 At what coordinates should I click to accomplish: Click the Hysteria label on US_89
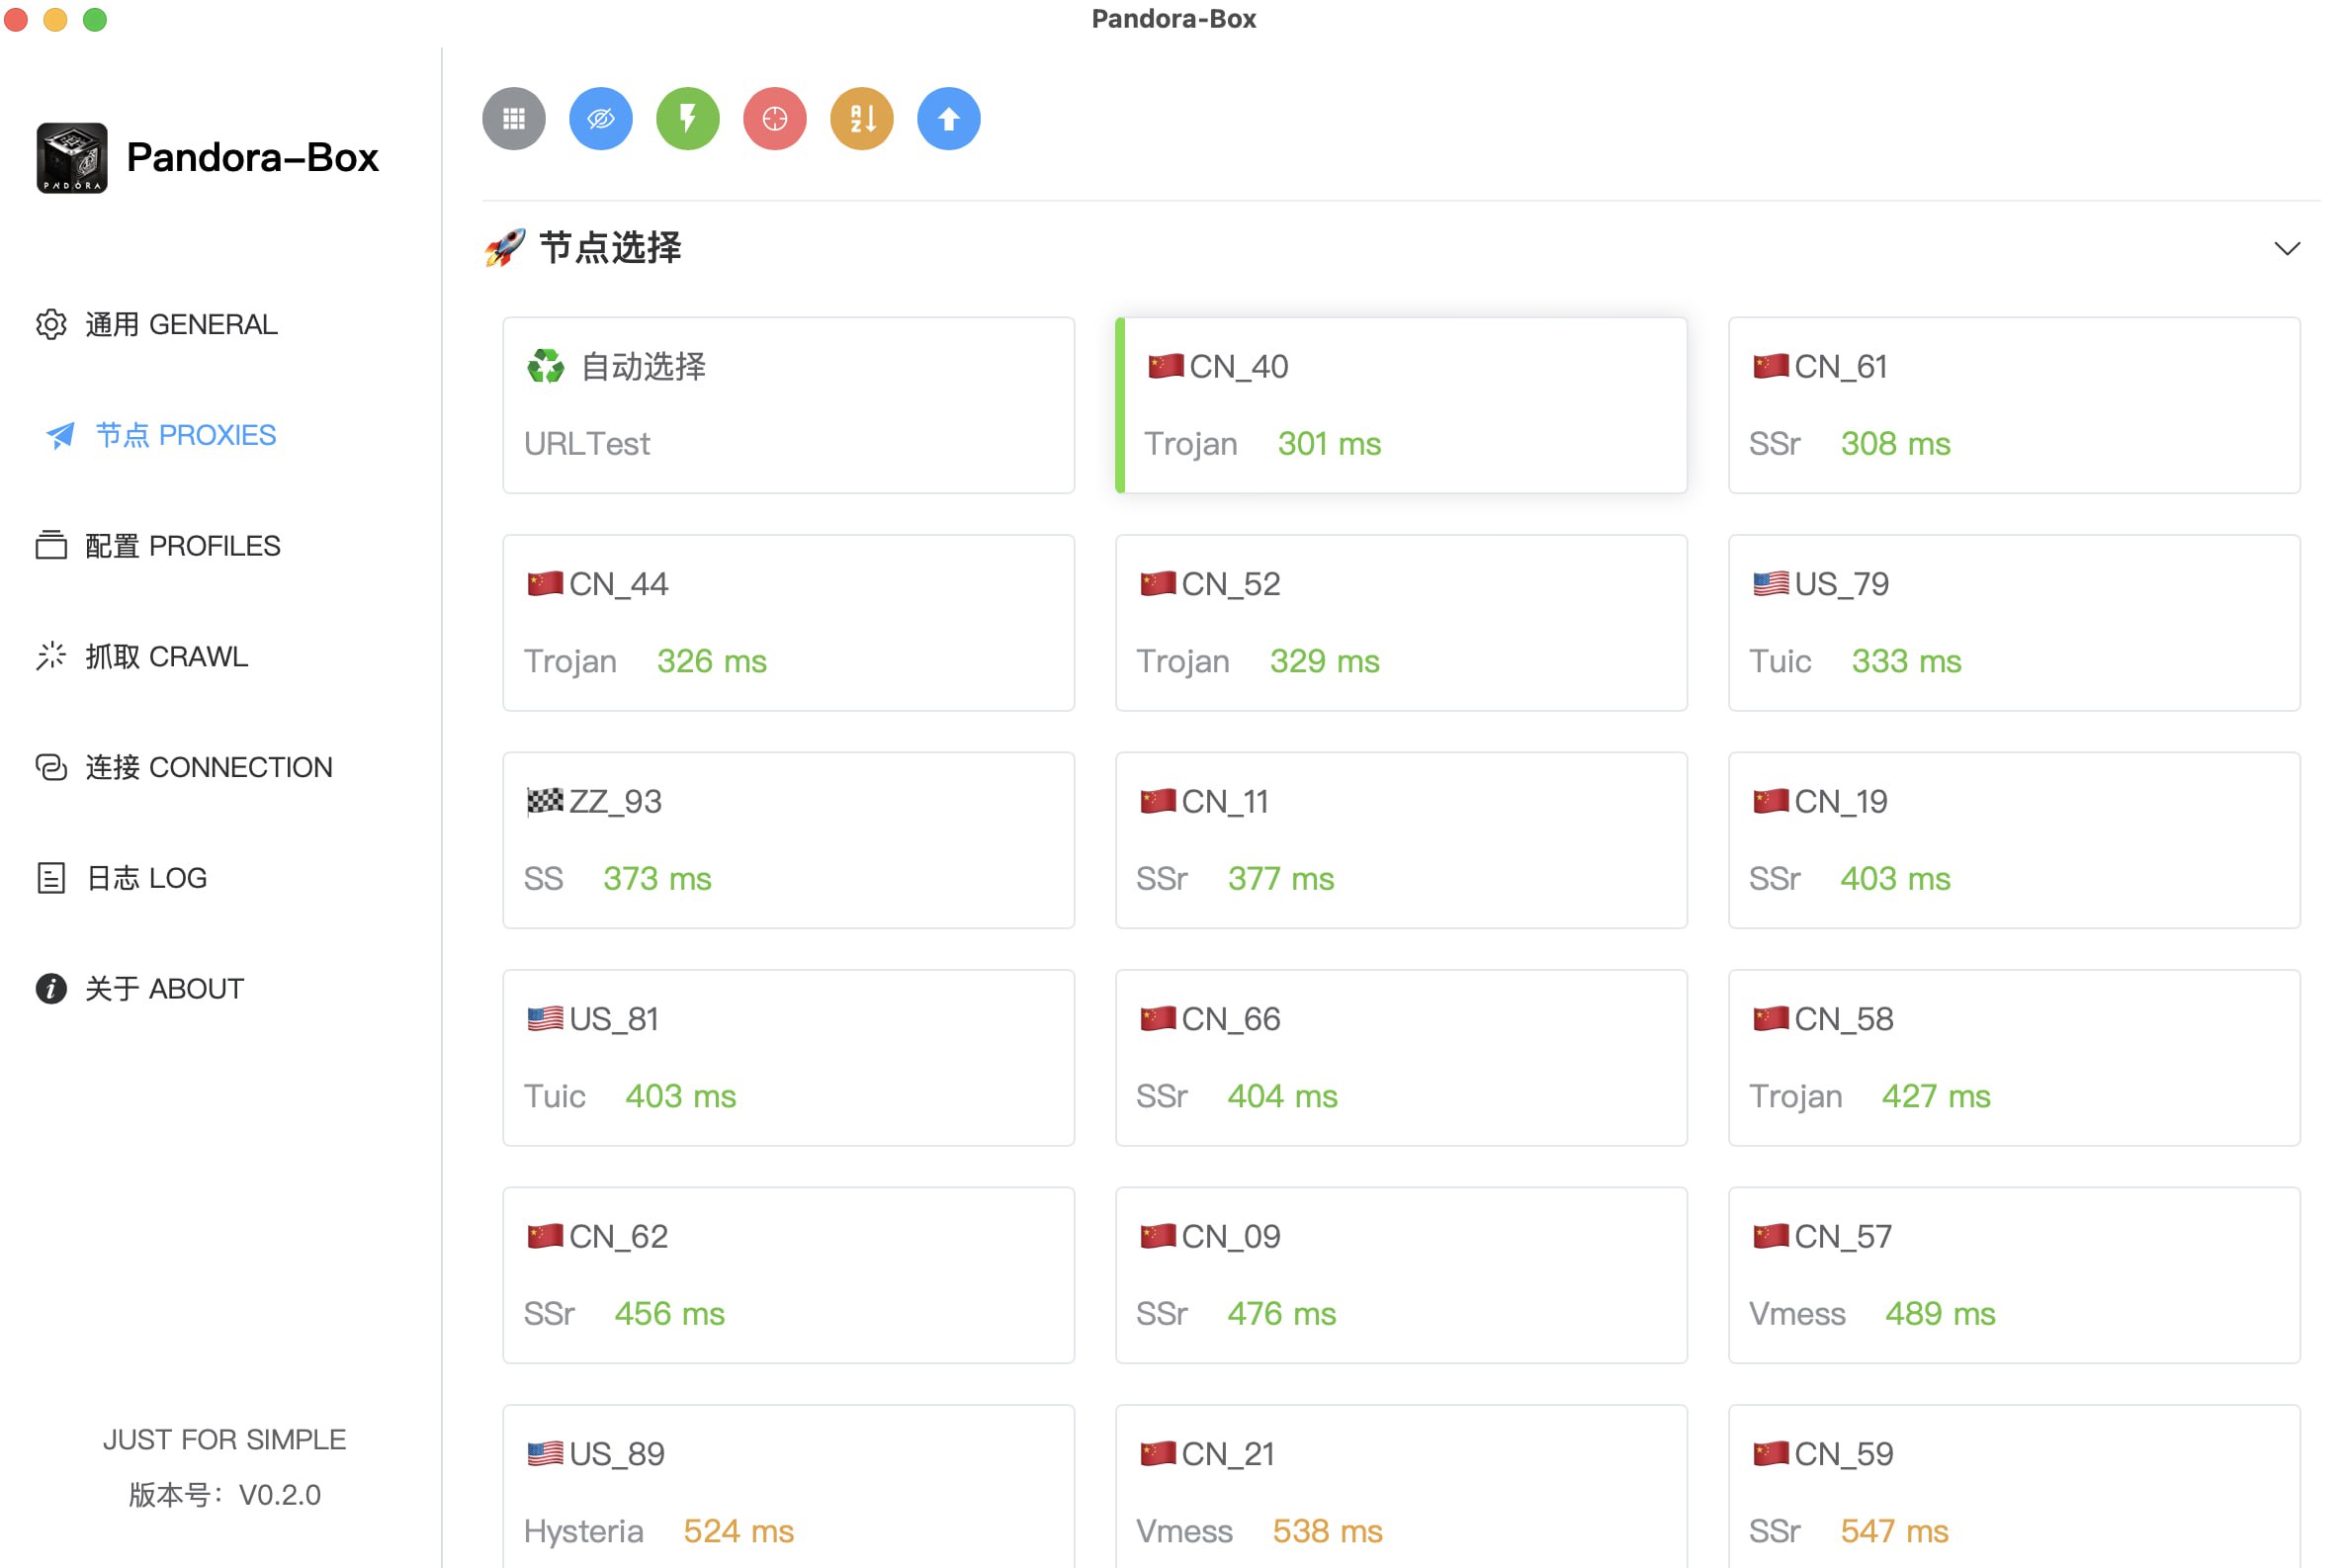point(583,1531)
